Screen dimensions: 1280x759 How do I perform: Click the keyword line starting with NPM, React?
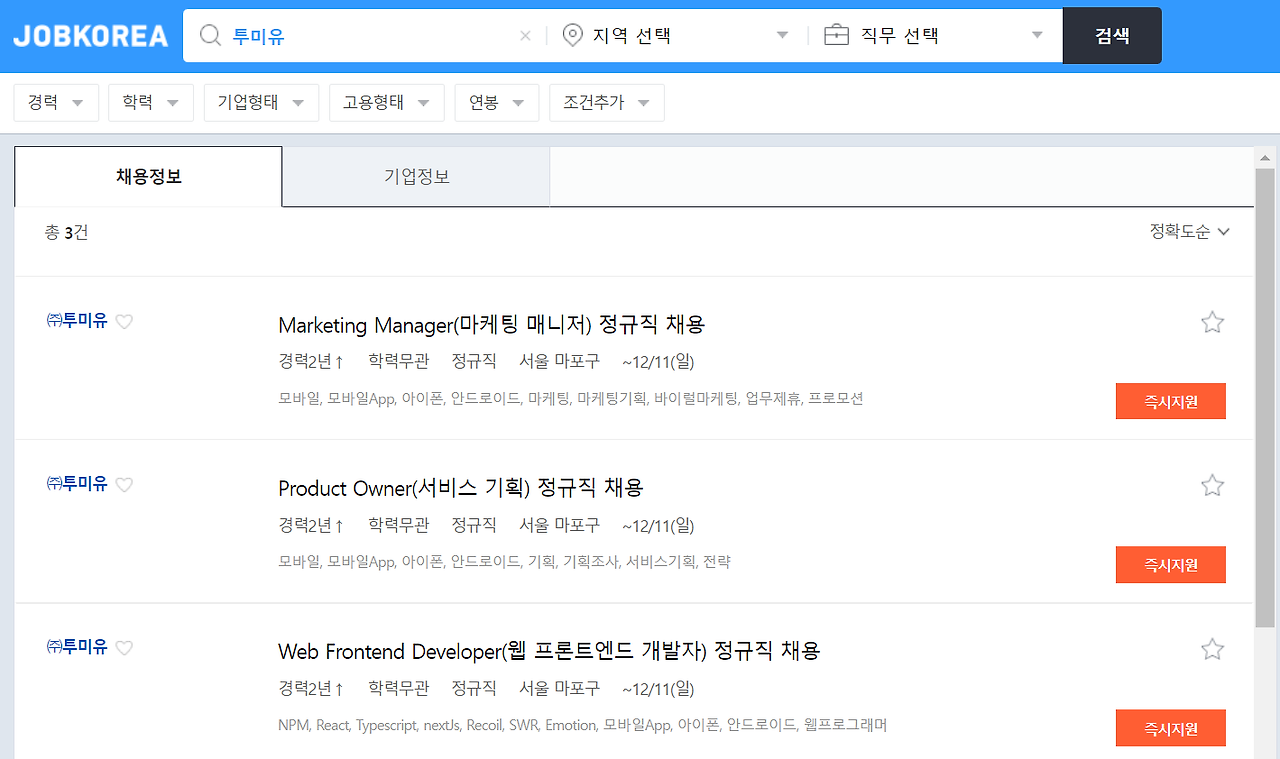click(x=583, y=725)
